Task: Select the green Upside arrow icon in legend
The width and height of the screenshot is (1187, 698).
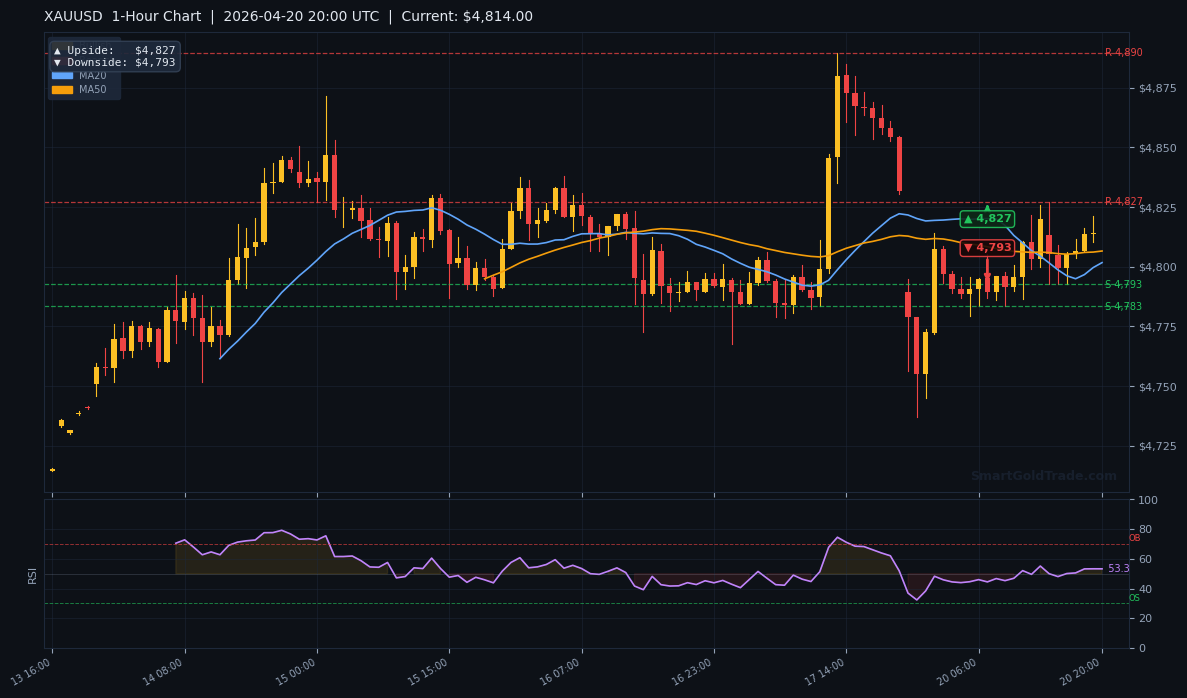Action: coord(57,50)
